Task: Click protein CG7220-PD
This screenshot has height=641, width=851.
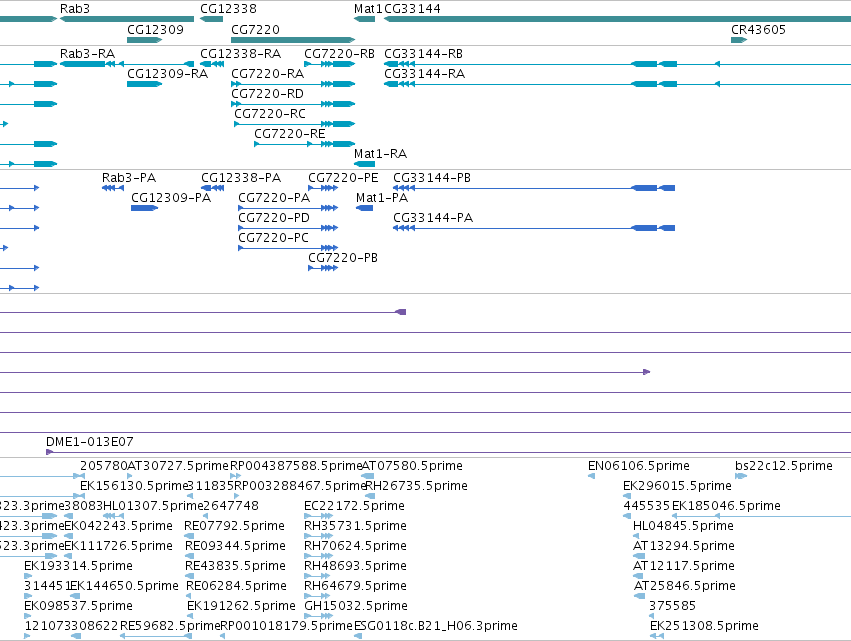Action: (274, 218)
